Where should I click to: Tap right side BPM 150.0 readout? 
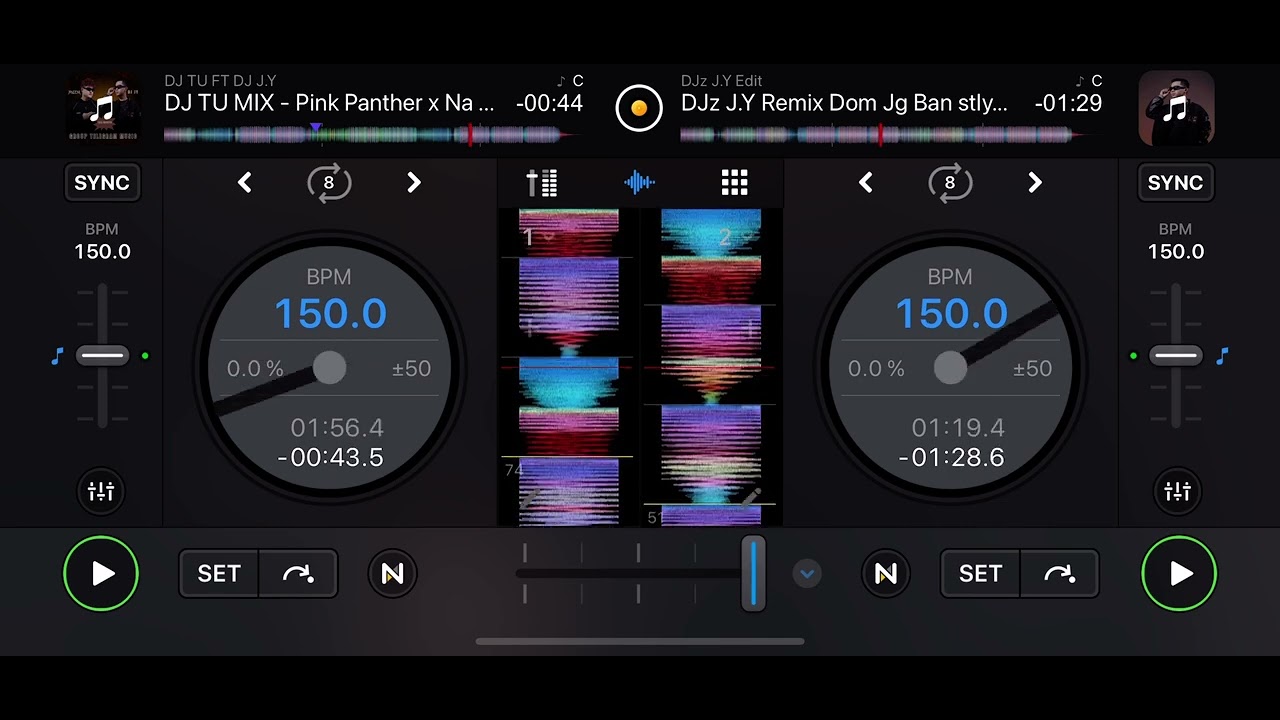[x=1176, y=252]
